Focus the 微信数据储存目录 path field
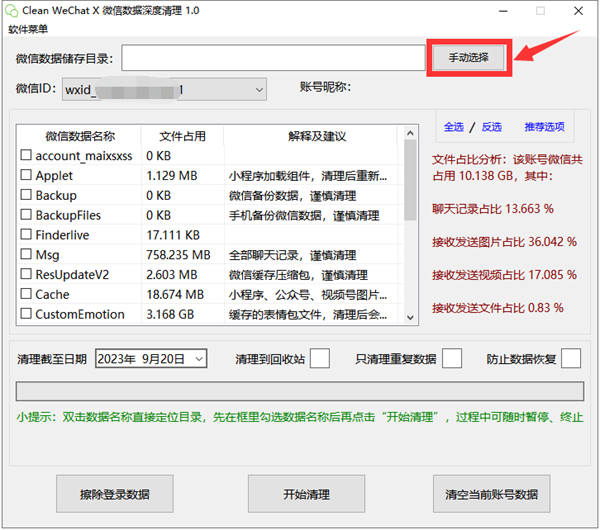The height and width of the screenshot is (530, 600). [x=273, y=58]
